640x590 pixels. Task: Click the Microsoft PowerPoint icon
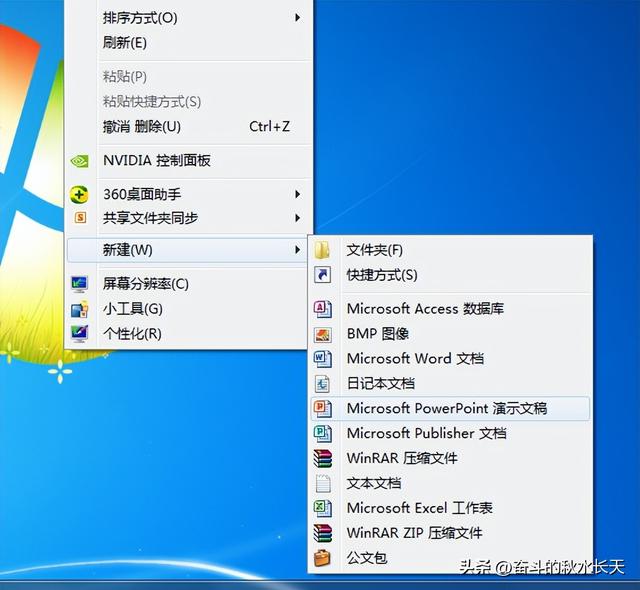(x=322, y=408)
